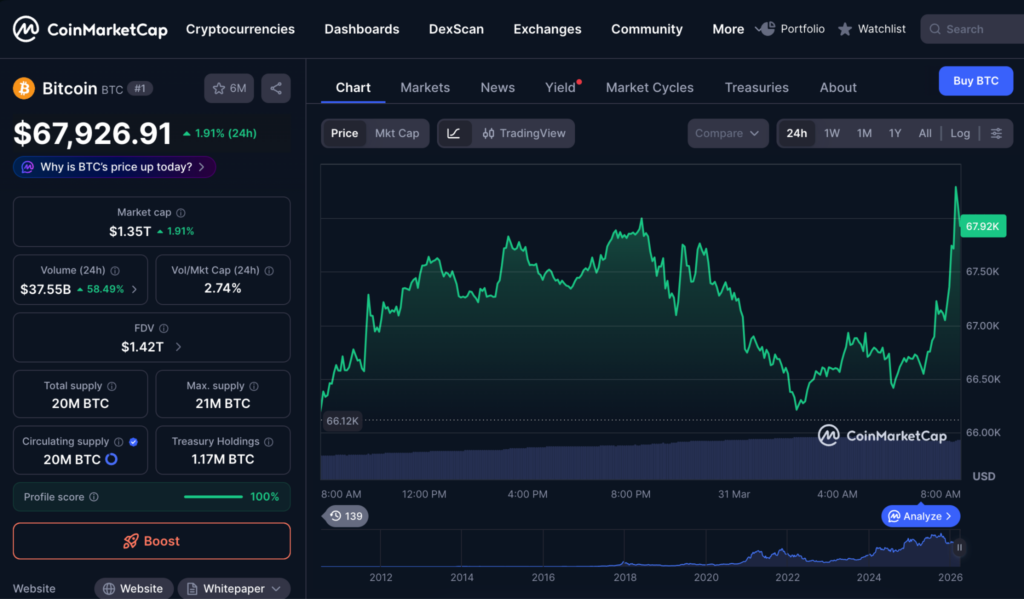Click Market cap info icon
This screenshot has height=599, width=1024.
pyautogui.click(x=181, y=213)
